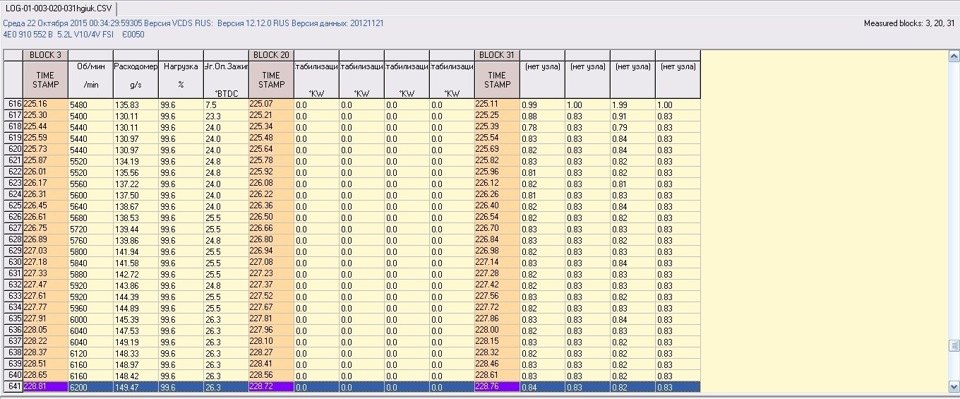Click airflow value 149.47 in row 641
Image resolution: width=960 pixels, height=399 pixels.
click(136, 387)
